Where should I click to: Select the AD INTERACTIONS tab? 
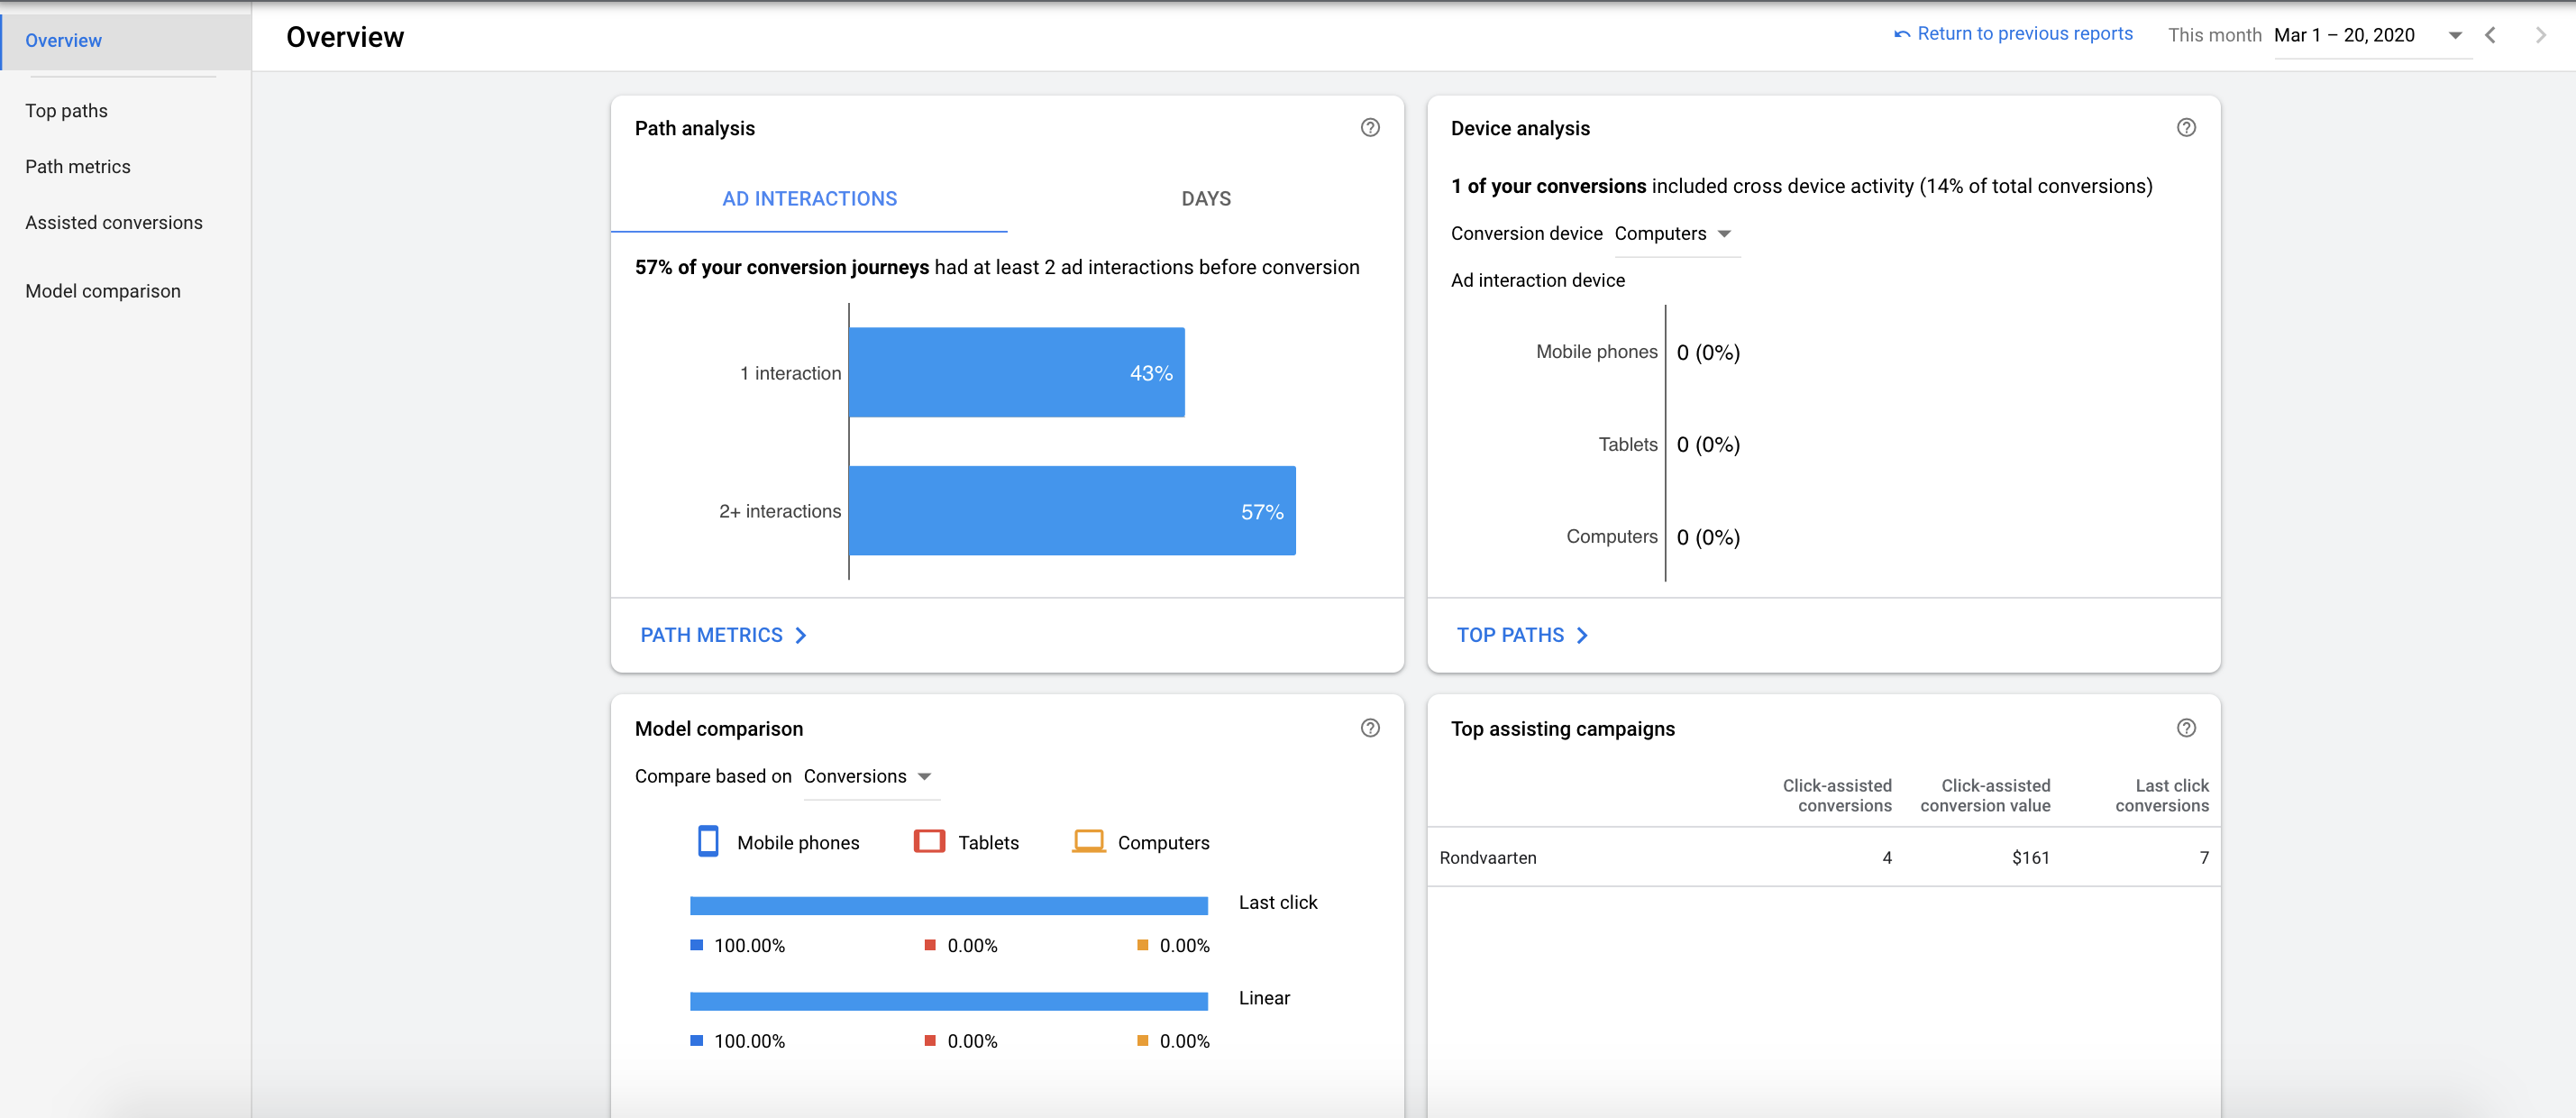pyautogui.click(x=809, y=198)
